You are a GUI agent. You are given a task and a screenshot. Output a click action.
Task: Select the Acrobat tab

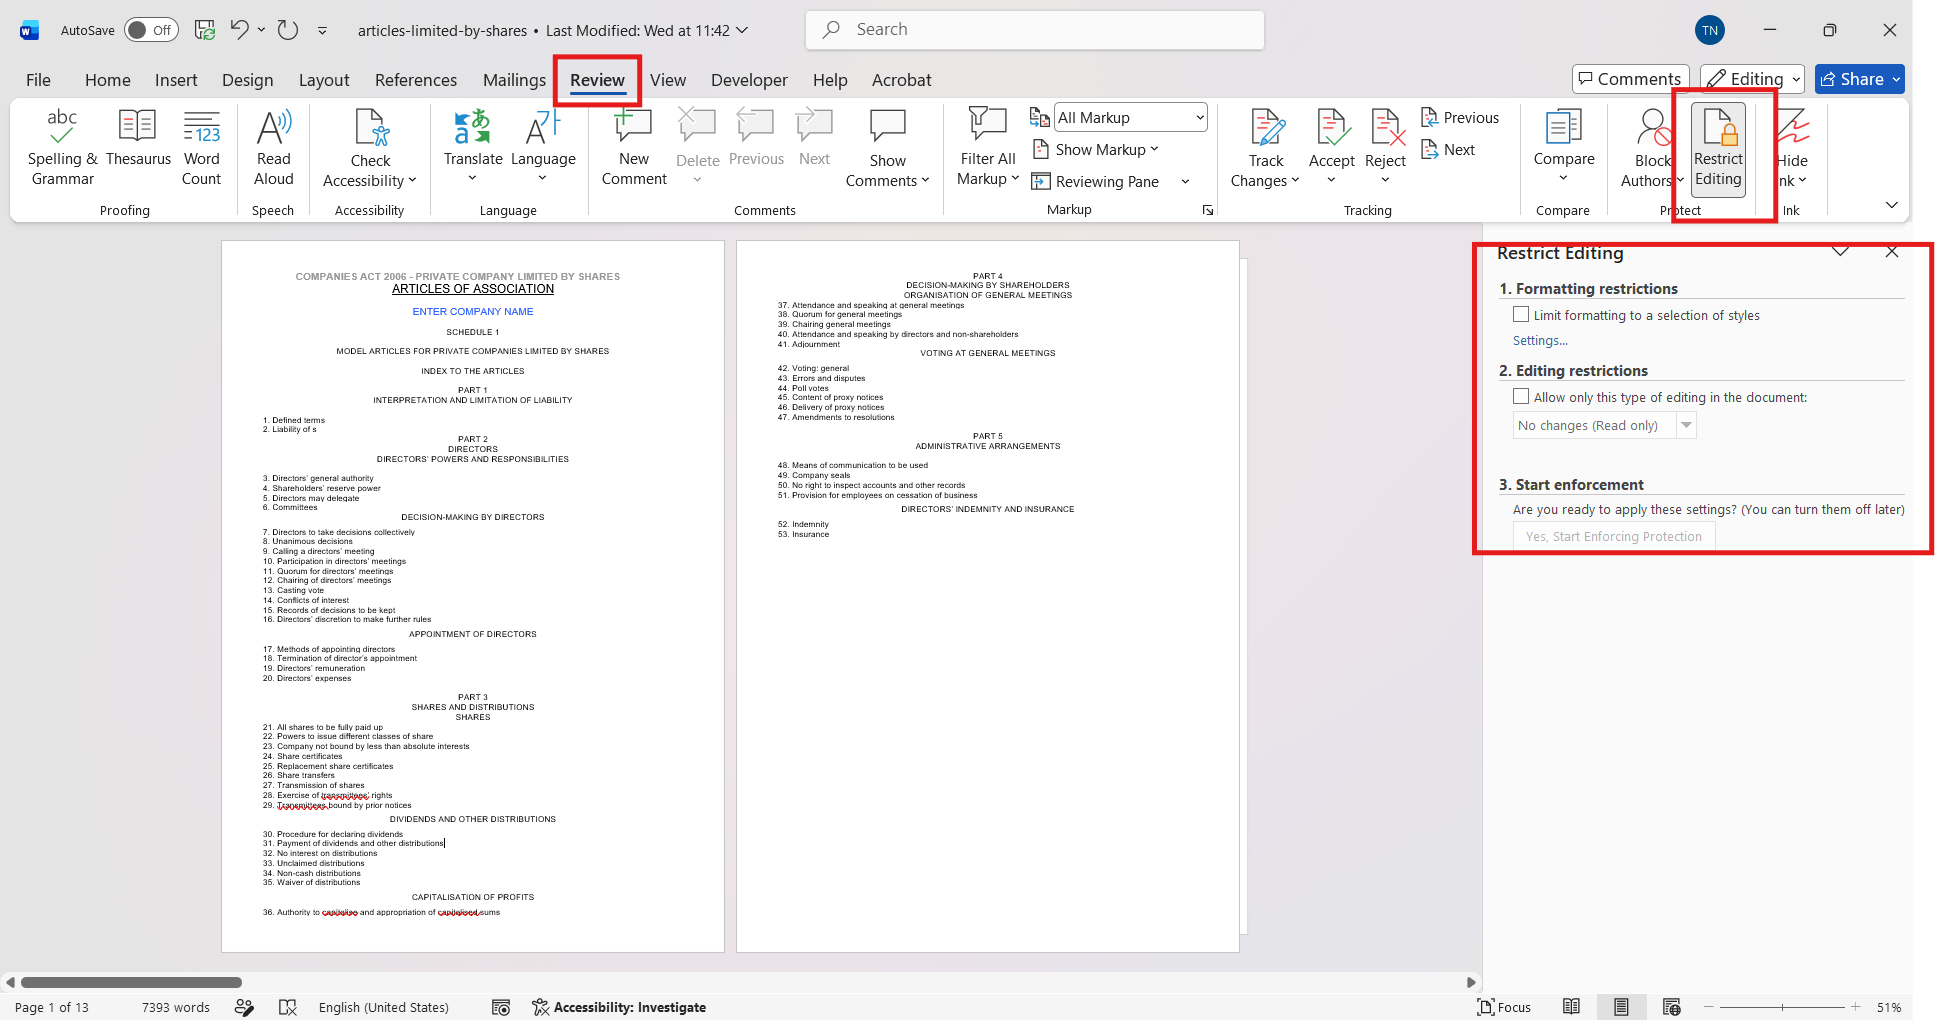tap(901, 80)
